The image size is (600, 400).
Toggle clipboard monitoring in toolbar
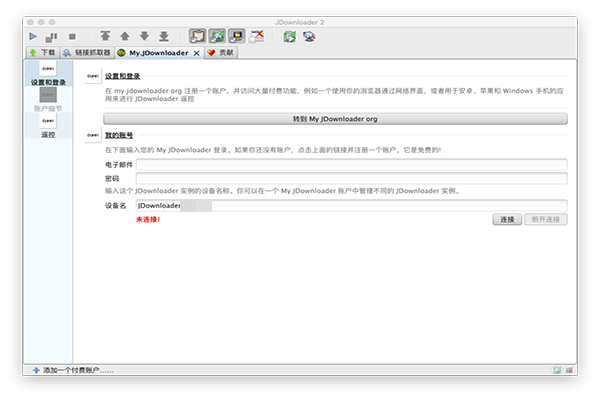(197, 36)
